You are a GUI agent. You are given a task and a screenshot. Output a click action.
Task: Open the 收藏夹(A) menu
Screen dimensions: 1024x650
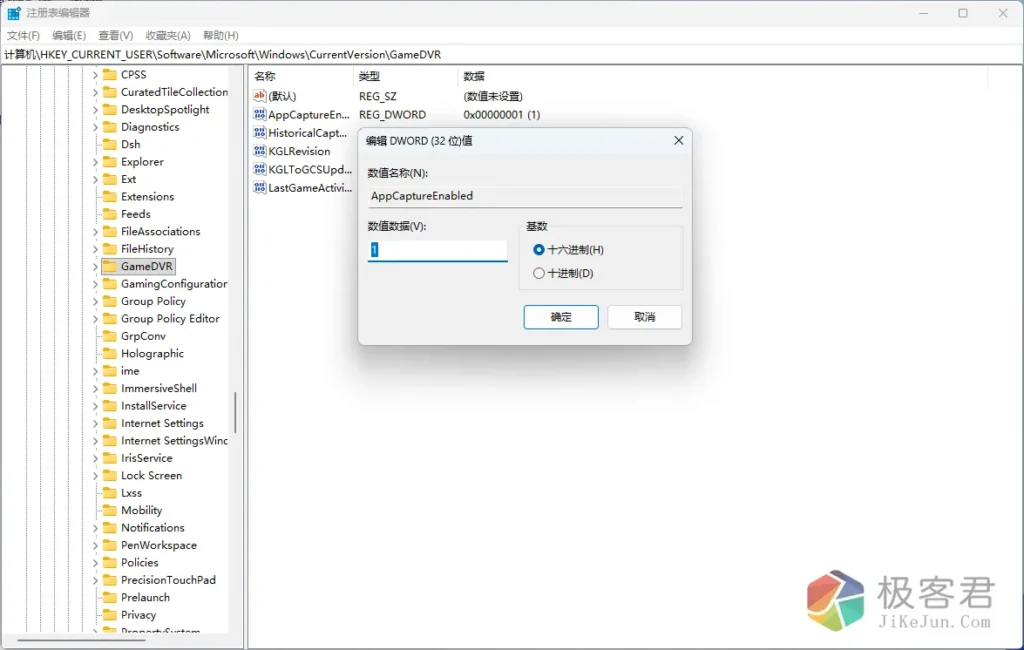[x=168, y=35]
